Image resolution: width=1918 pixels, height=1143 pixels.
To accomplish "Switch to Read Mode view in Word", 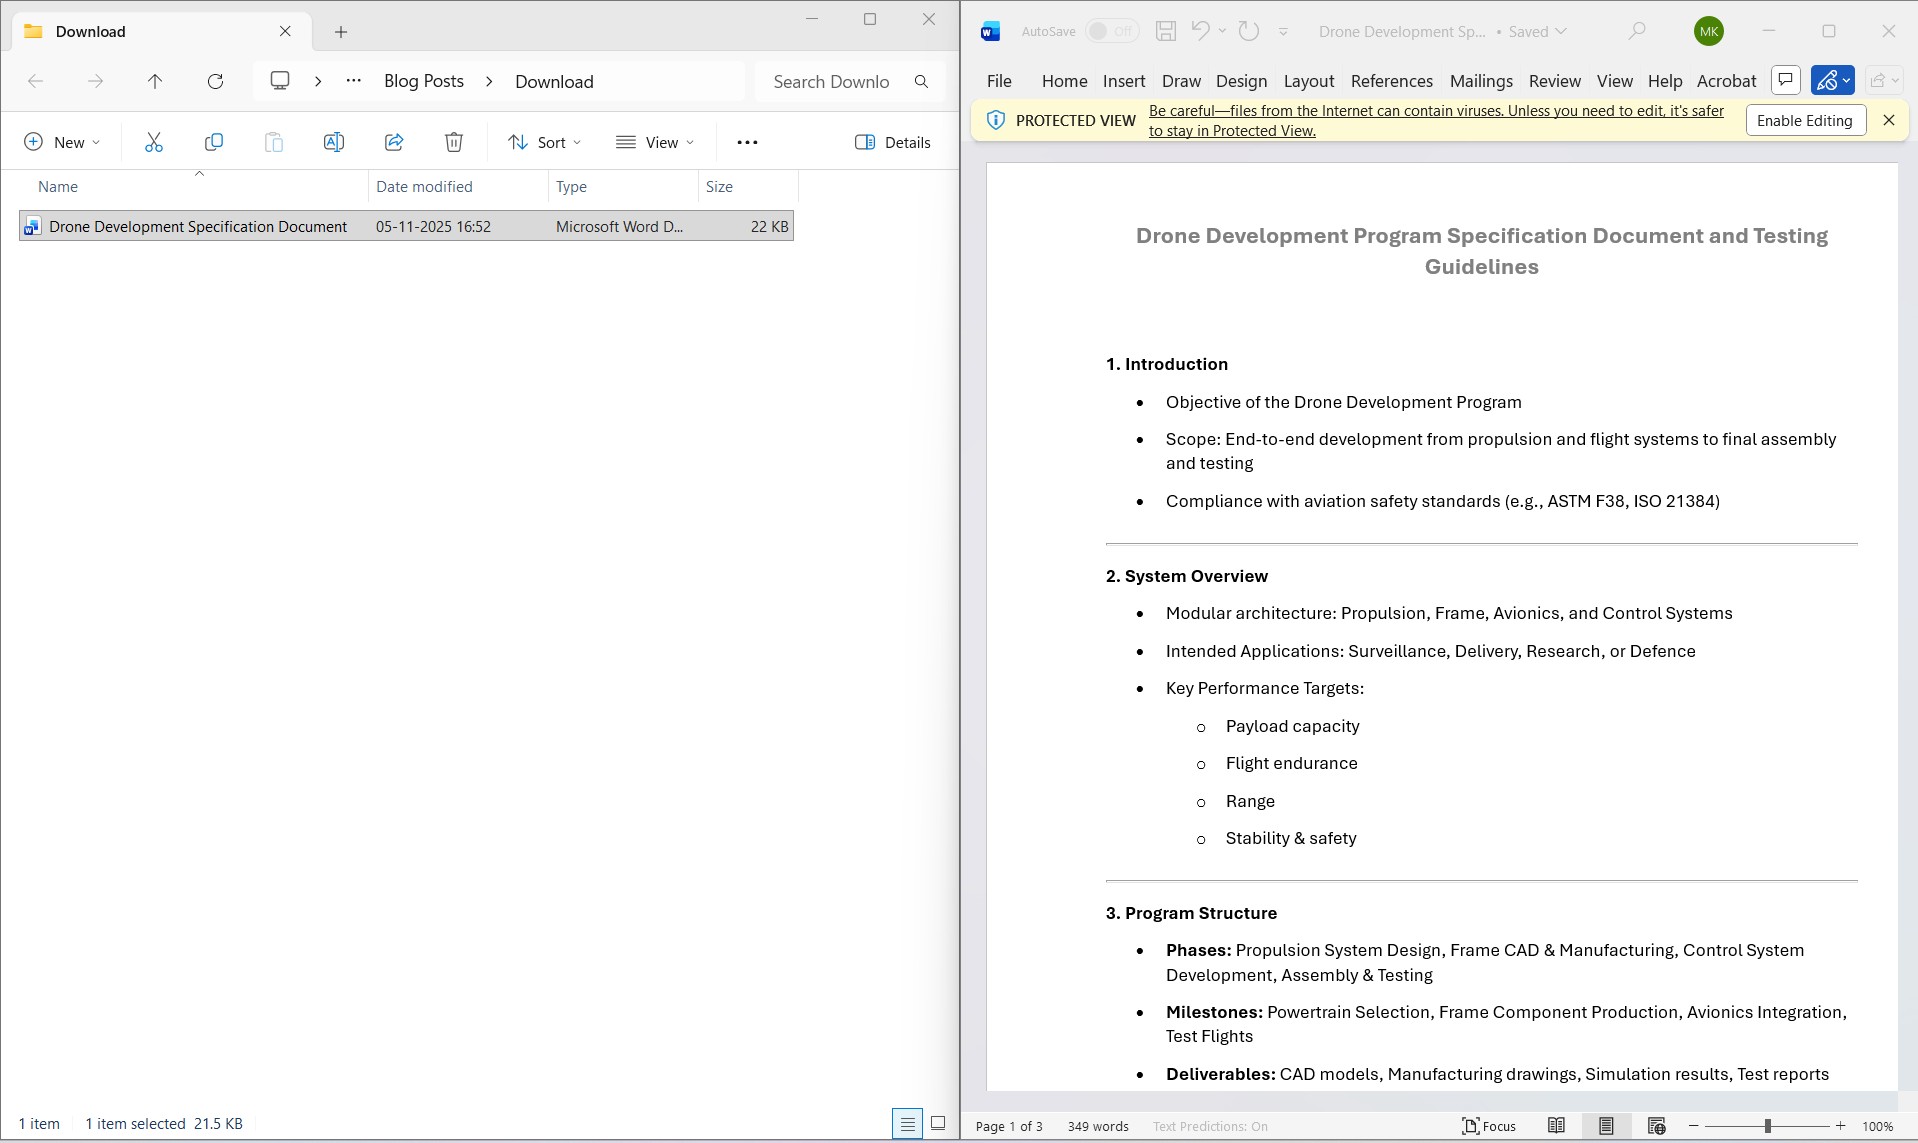I will [x=1556, y=1126].
